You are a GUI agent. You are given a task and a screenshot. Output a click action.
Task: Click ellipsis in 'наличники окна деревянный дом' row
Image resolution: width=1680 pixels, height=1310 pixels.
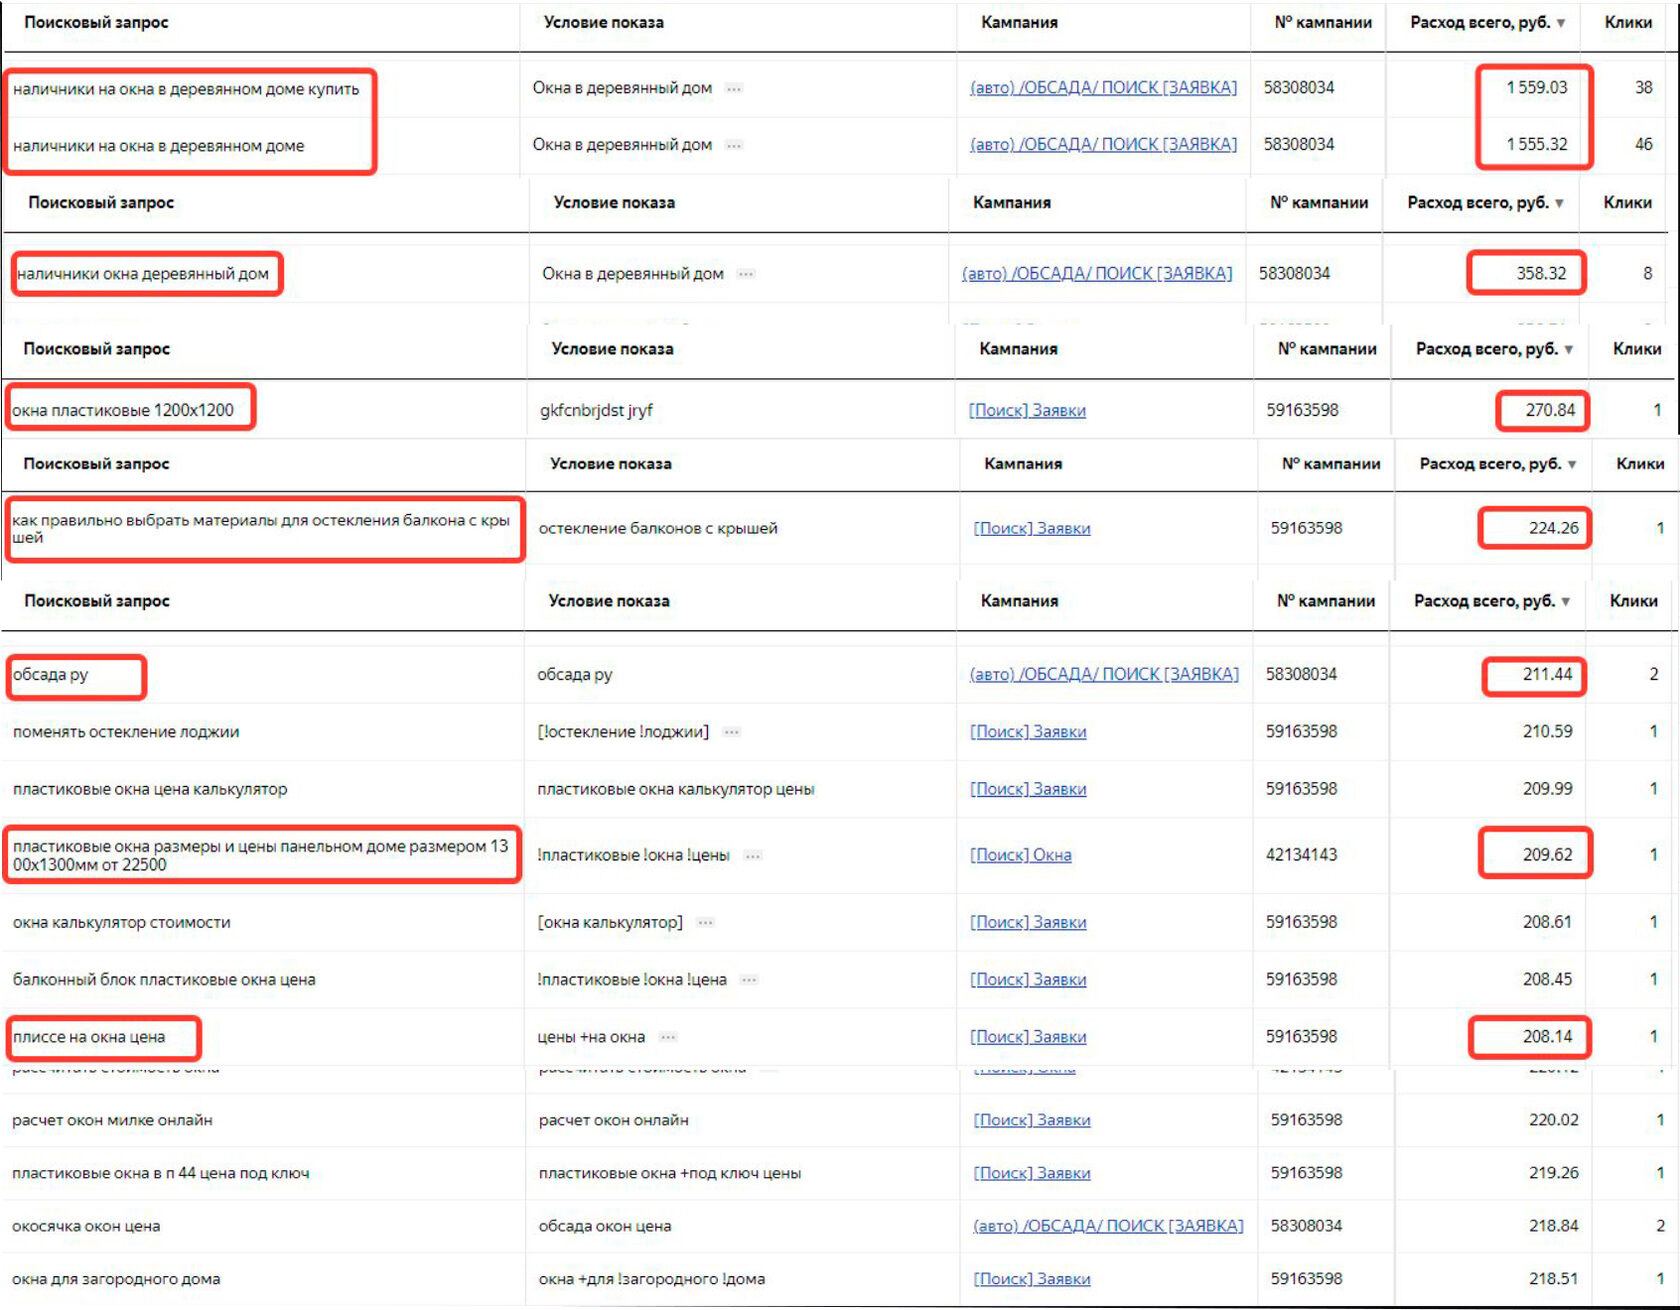(746, 274)
